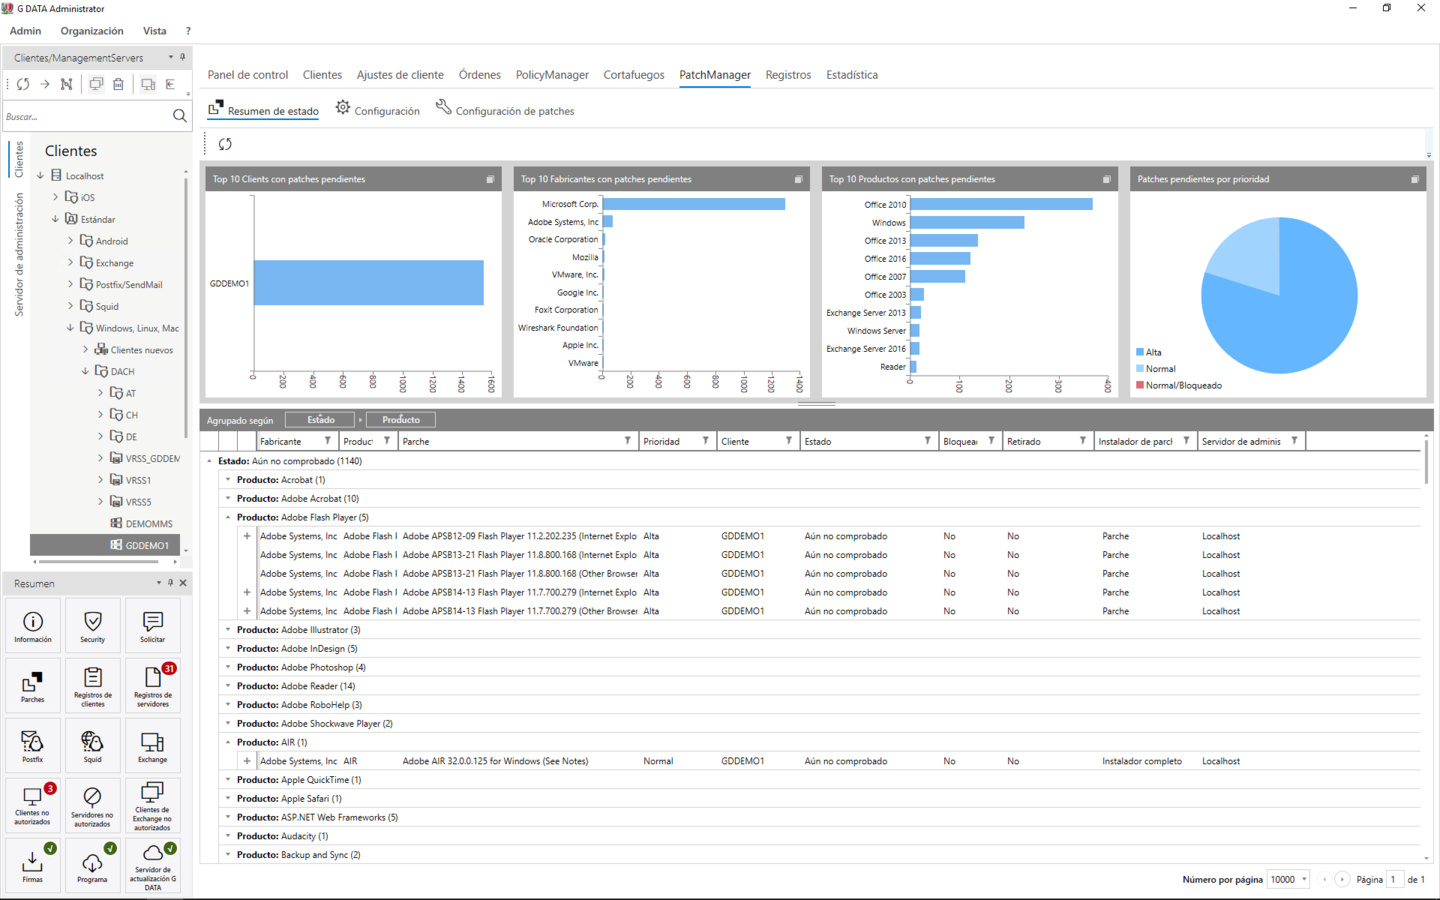Filter the Fabricante column
This screenshot has width=1440, height=900.
click(x=327, y=441)
